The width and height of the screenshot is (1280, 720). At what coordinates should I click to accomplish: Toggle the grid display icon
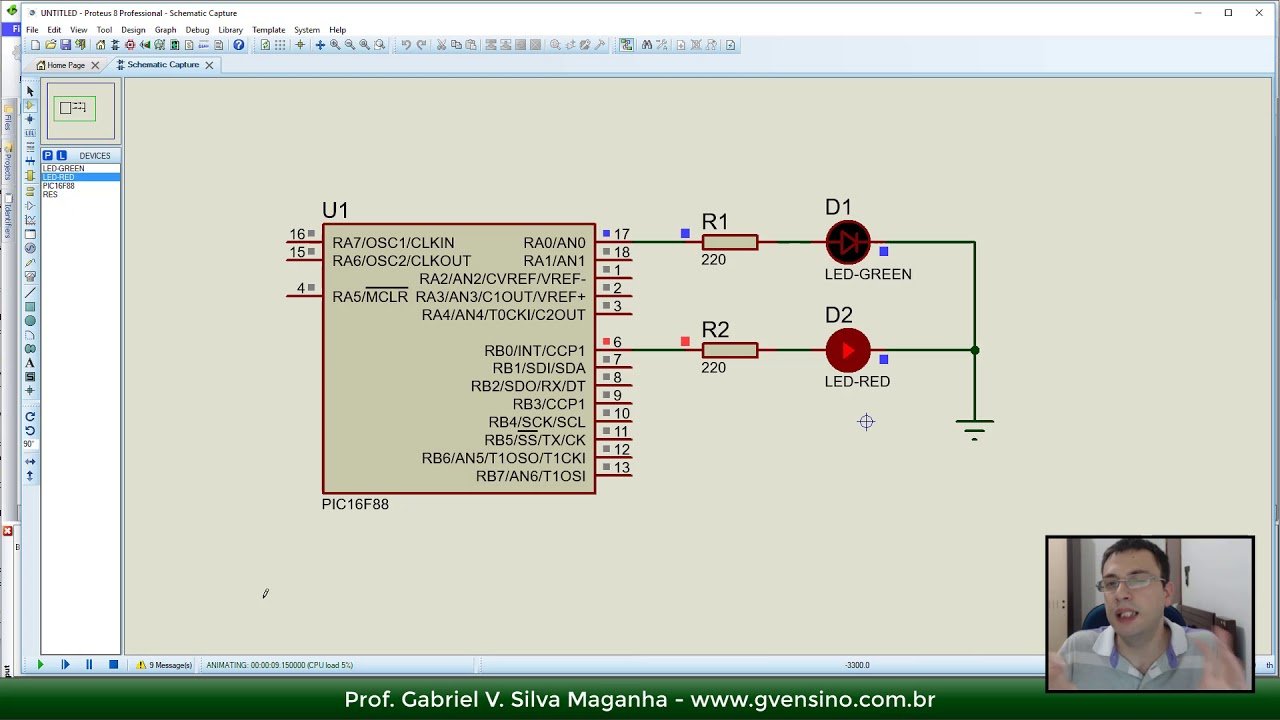(280, 45)
